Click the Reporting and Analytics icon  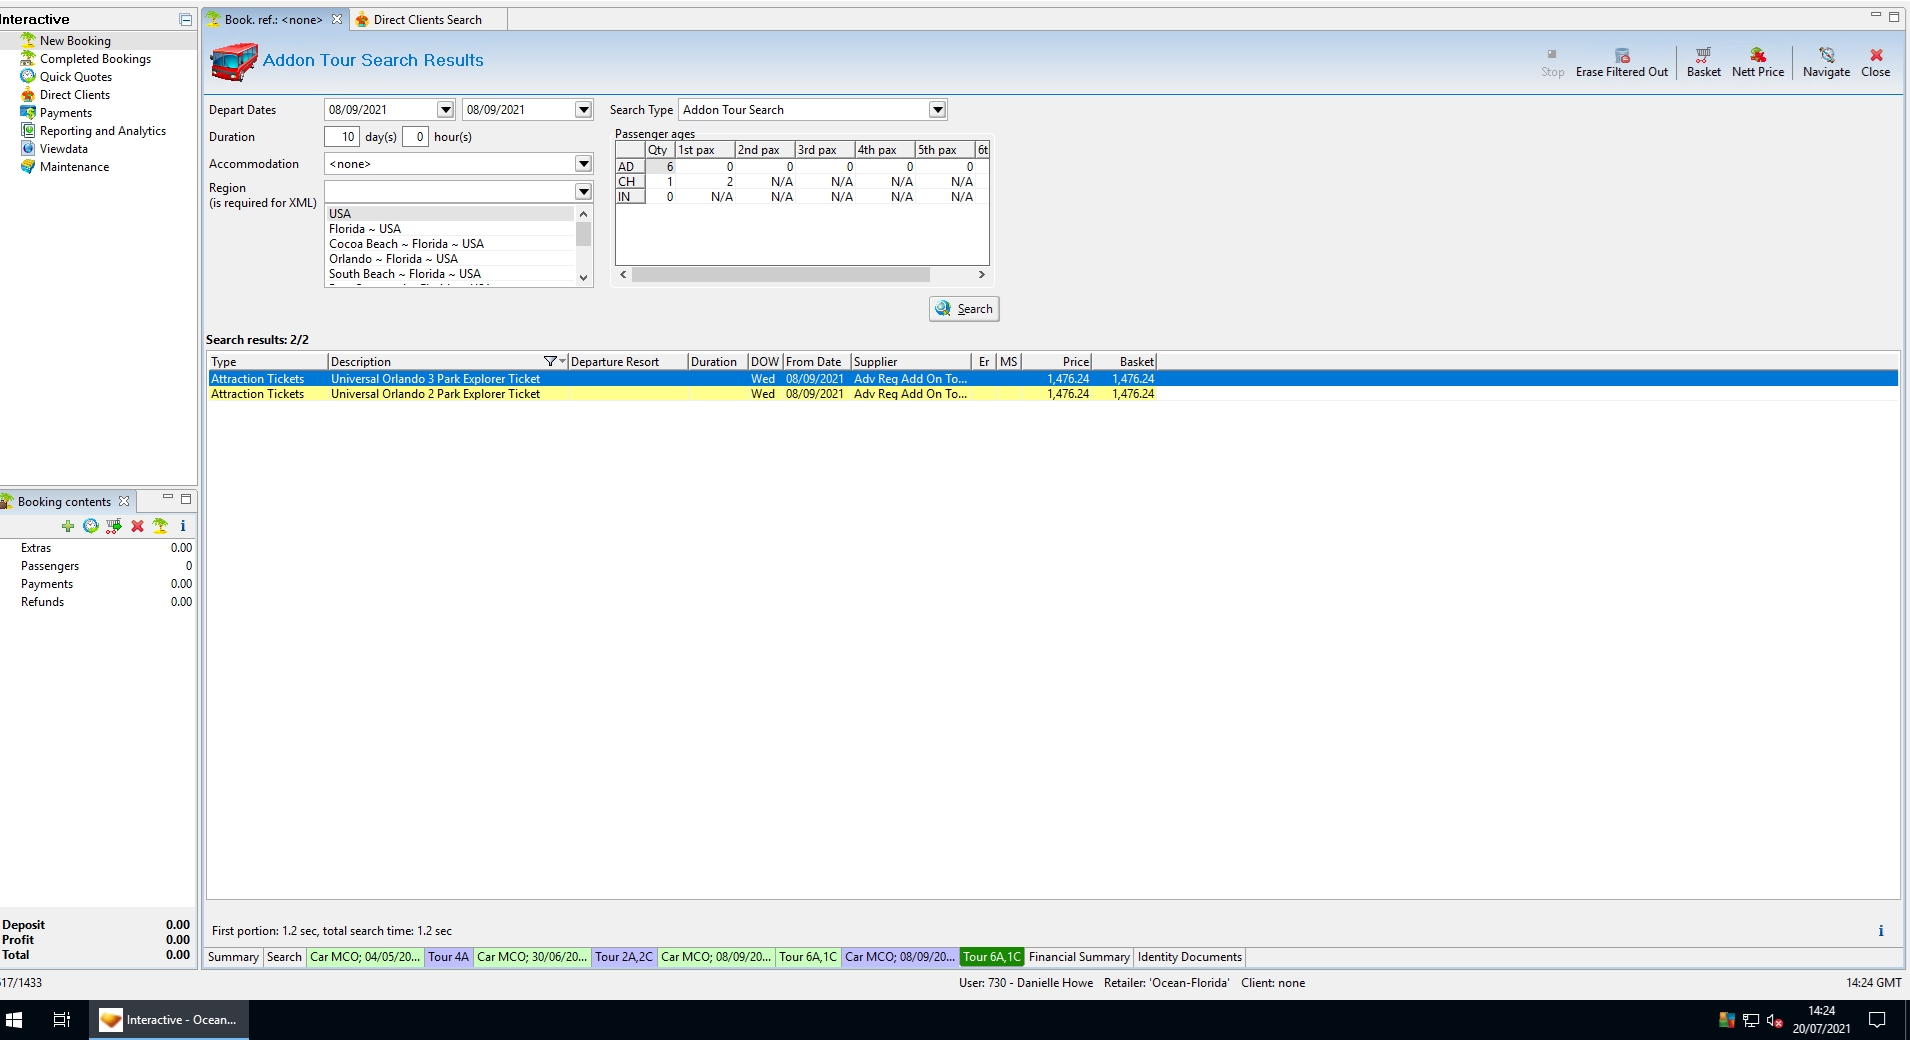point(28,131)
